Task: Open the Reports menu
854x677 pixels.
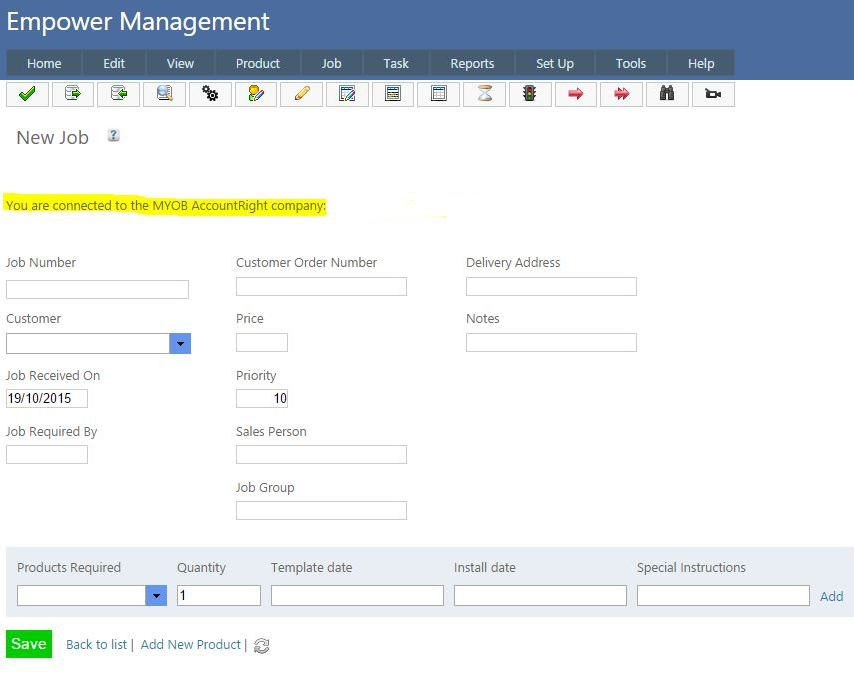Action: point(472,63)
